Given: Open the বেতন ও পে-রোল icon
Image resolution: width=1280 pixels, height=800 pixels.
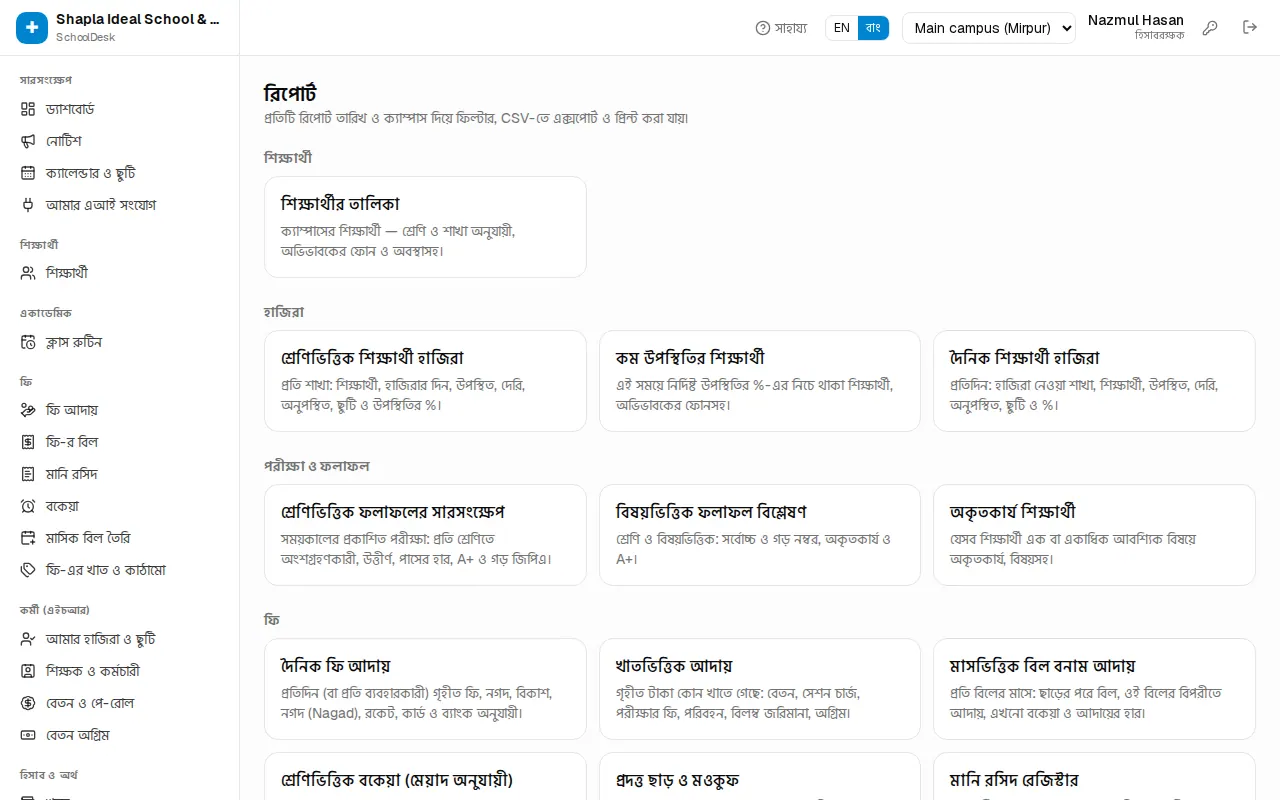Looking at the screenshot, I should pos(28,703).
